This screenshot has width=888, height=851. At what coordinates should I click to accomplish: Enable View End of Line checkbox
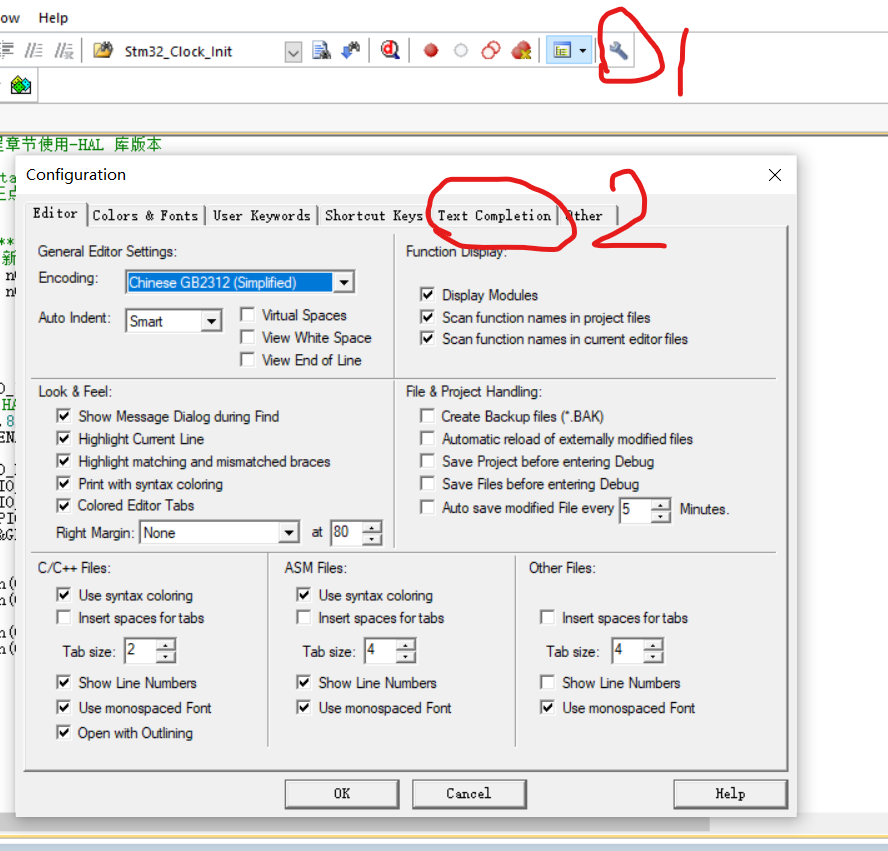pos(247,360)
